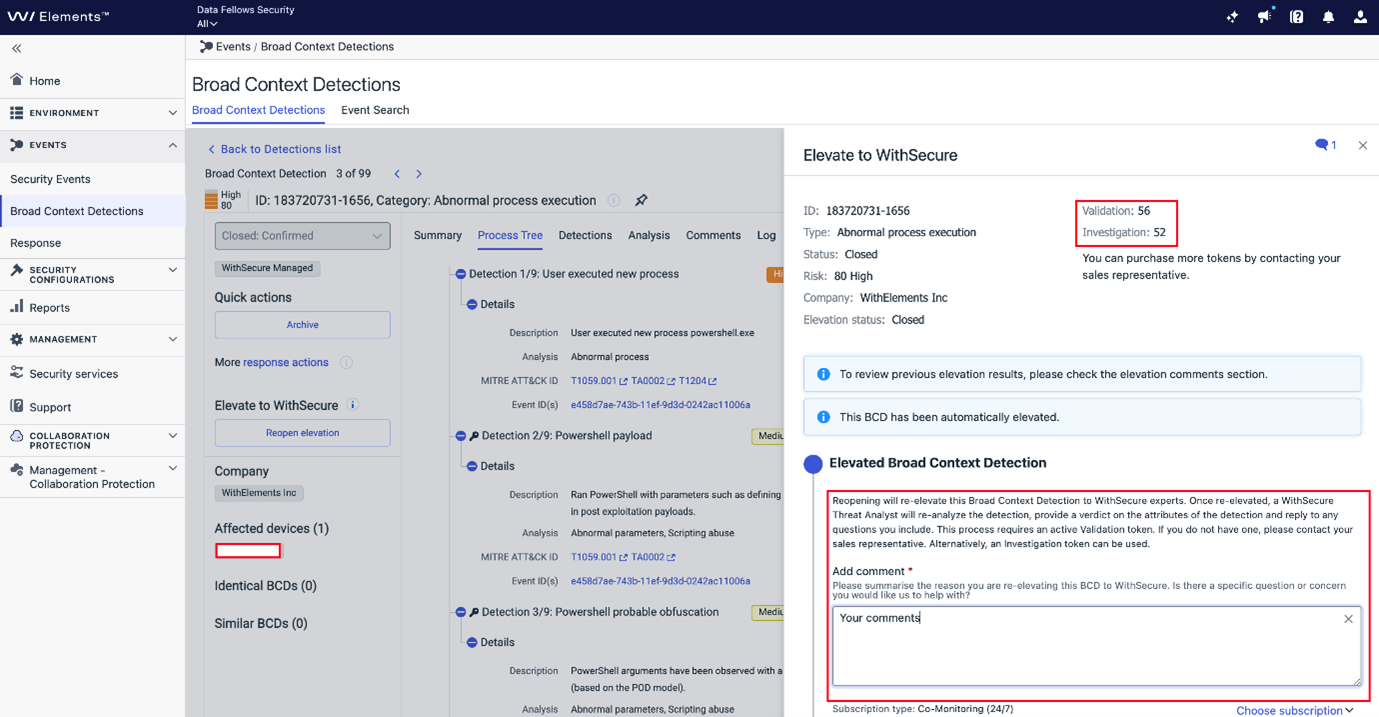The height and width of the screenshot is (717, 1379).
Task: Show info next to the category title
Action: click(613, 200)
